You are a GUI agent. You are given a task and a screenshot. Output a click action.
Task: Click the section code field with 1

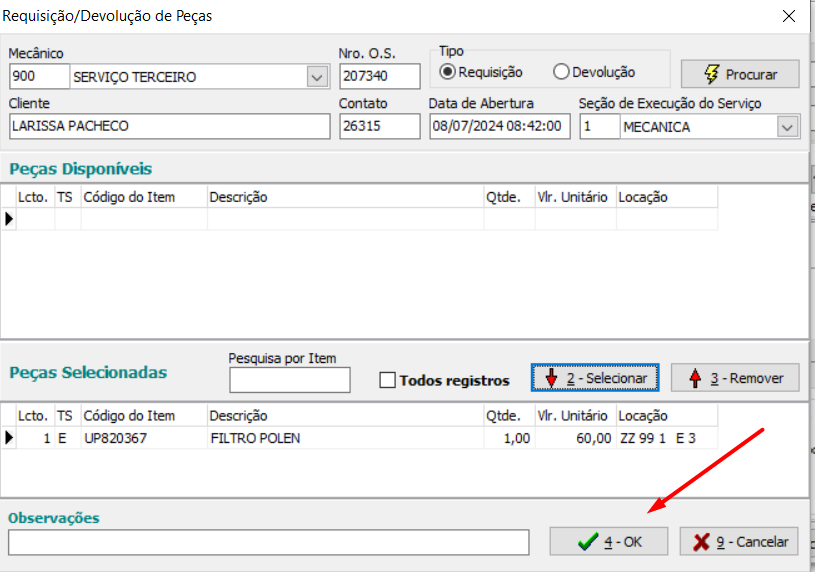point(600,126)
